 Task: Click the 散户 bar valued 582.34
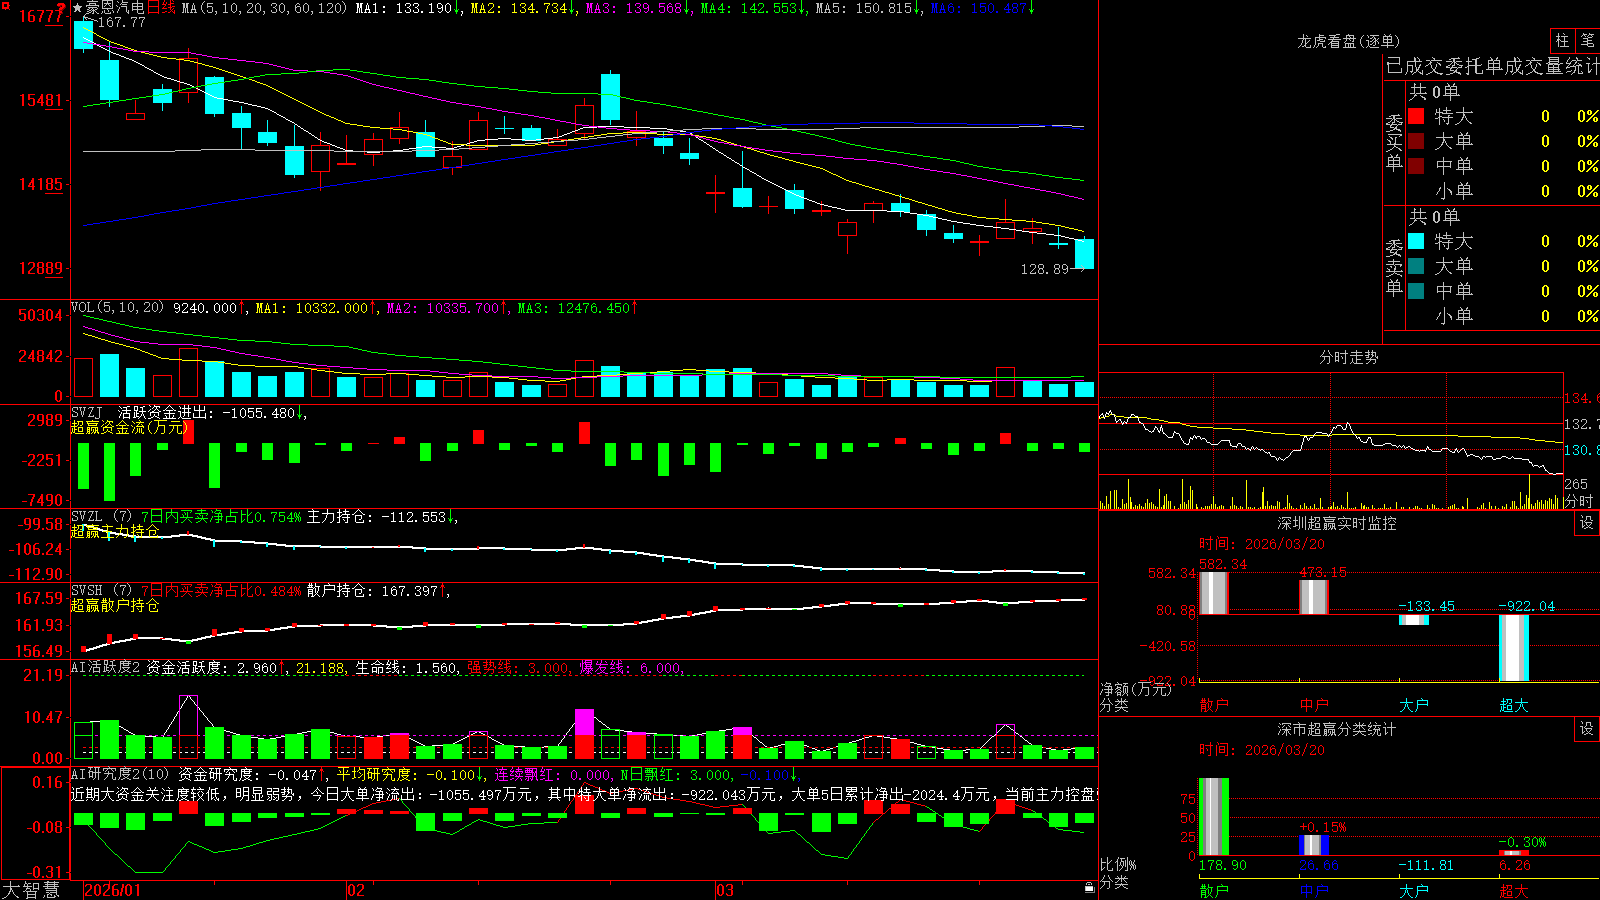point(1213,593)
